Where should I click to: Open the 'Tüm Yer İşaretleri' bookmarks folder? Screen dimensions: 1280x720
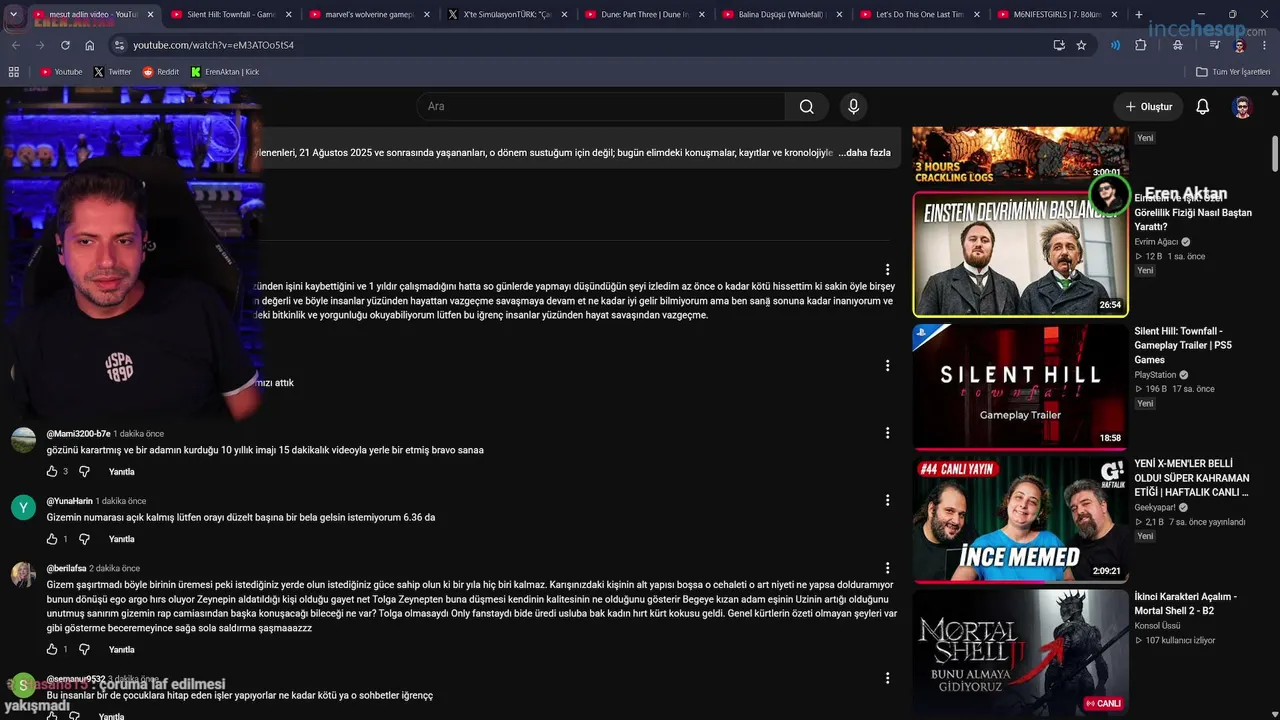pos(1232,72)
